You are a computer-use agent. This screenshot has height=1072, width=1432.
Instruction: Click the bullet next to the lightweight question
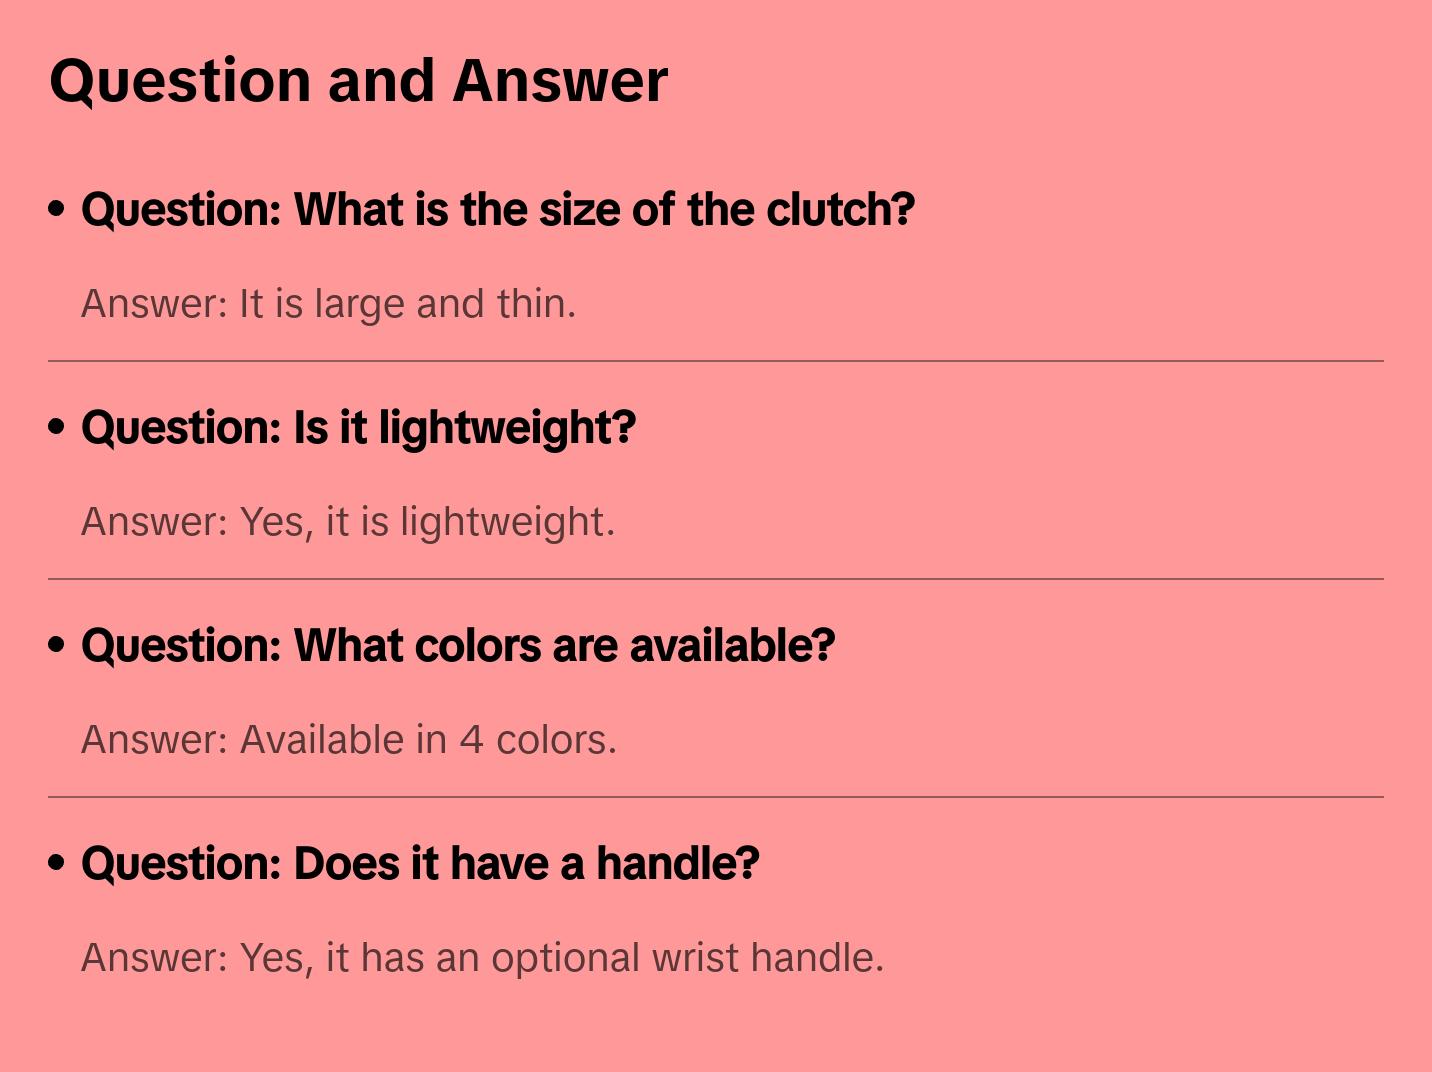[x=57, y=427]
